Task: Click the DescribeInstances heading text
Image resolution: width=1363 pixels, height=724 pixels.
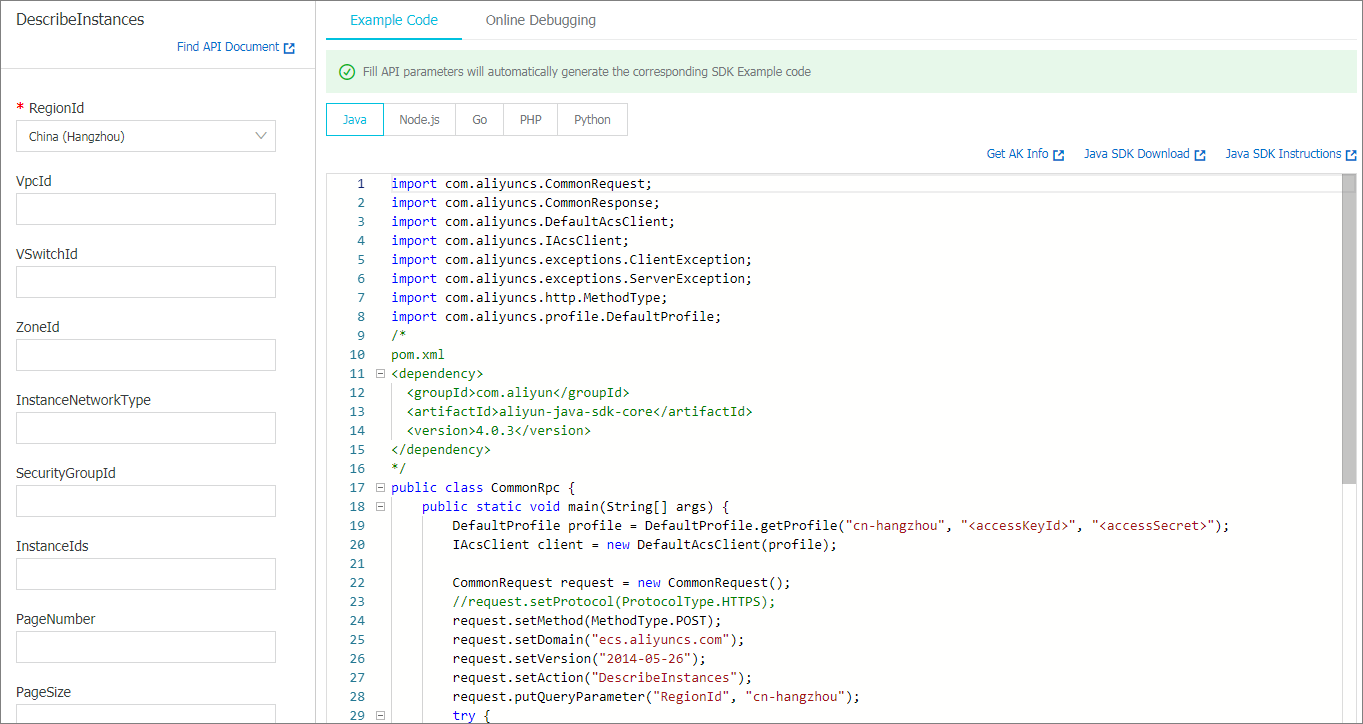Action: click(80, 19)
